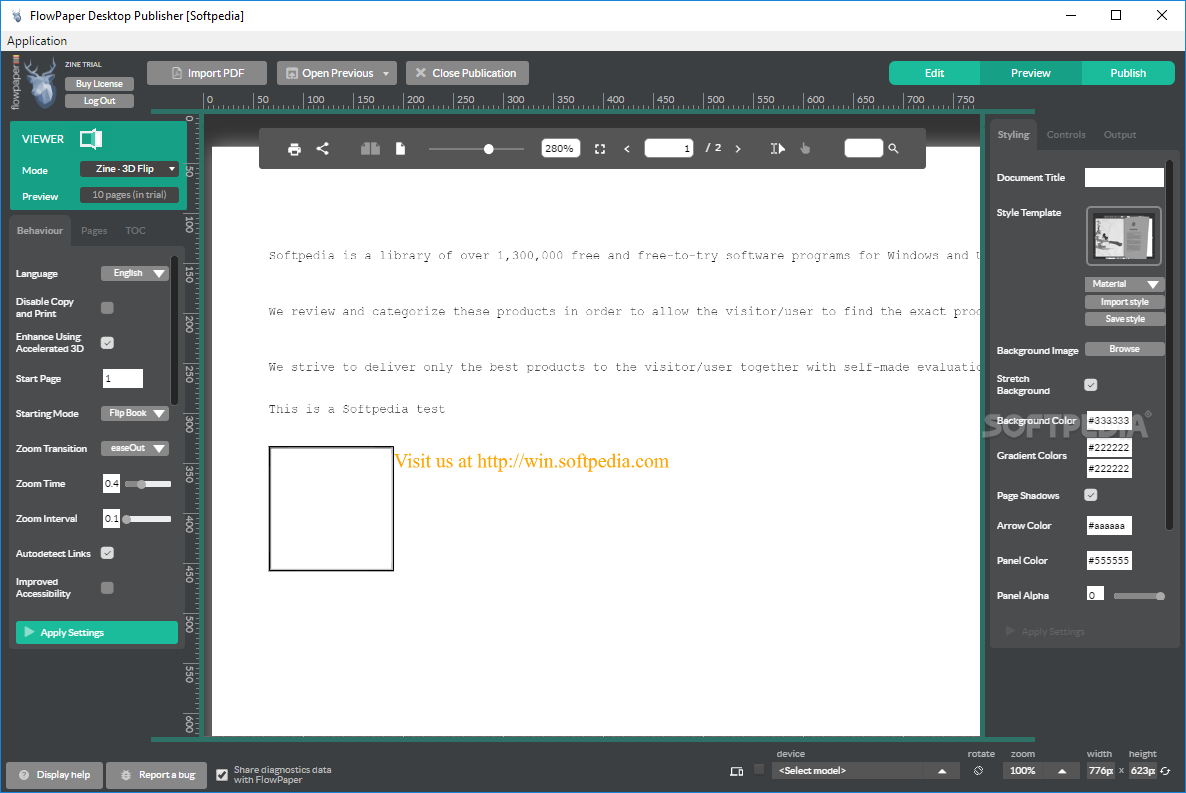Viewport: 1186px width, 793px height.
Task: Click the viewer zoom slider handle
Action: click(x=489, y=149)
